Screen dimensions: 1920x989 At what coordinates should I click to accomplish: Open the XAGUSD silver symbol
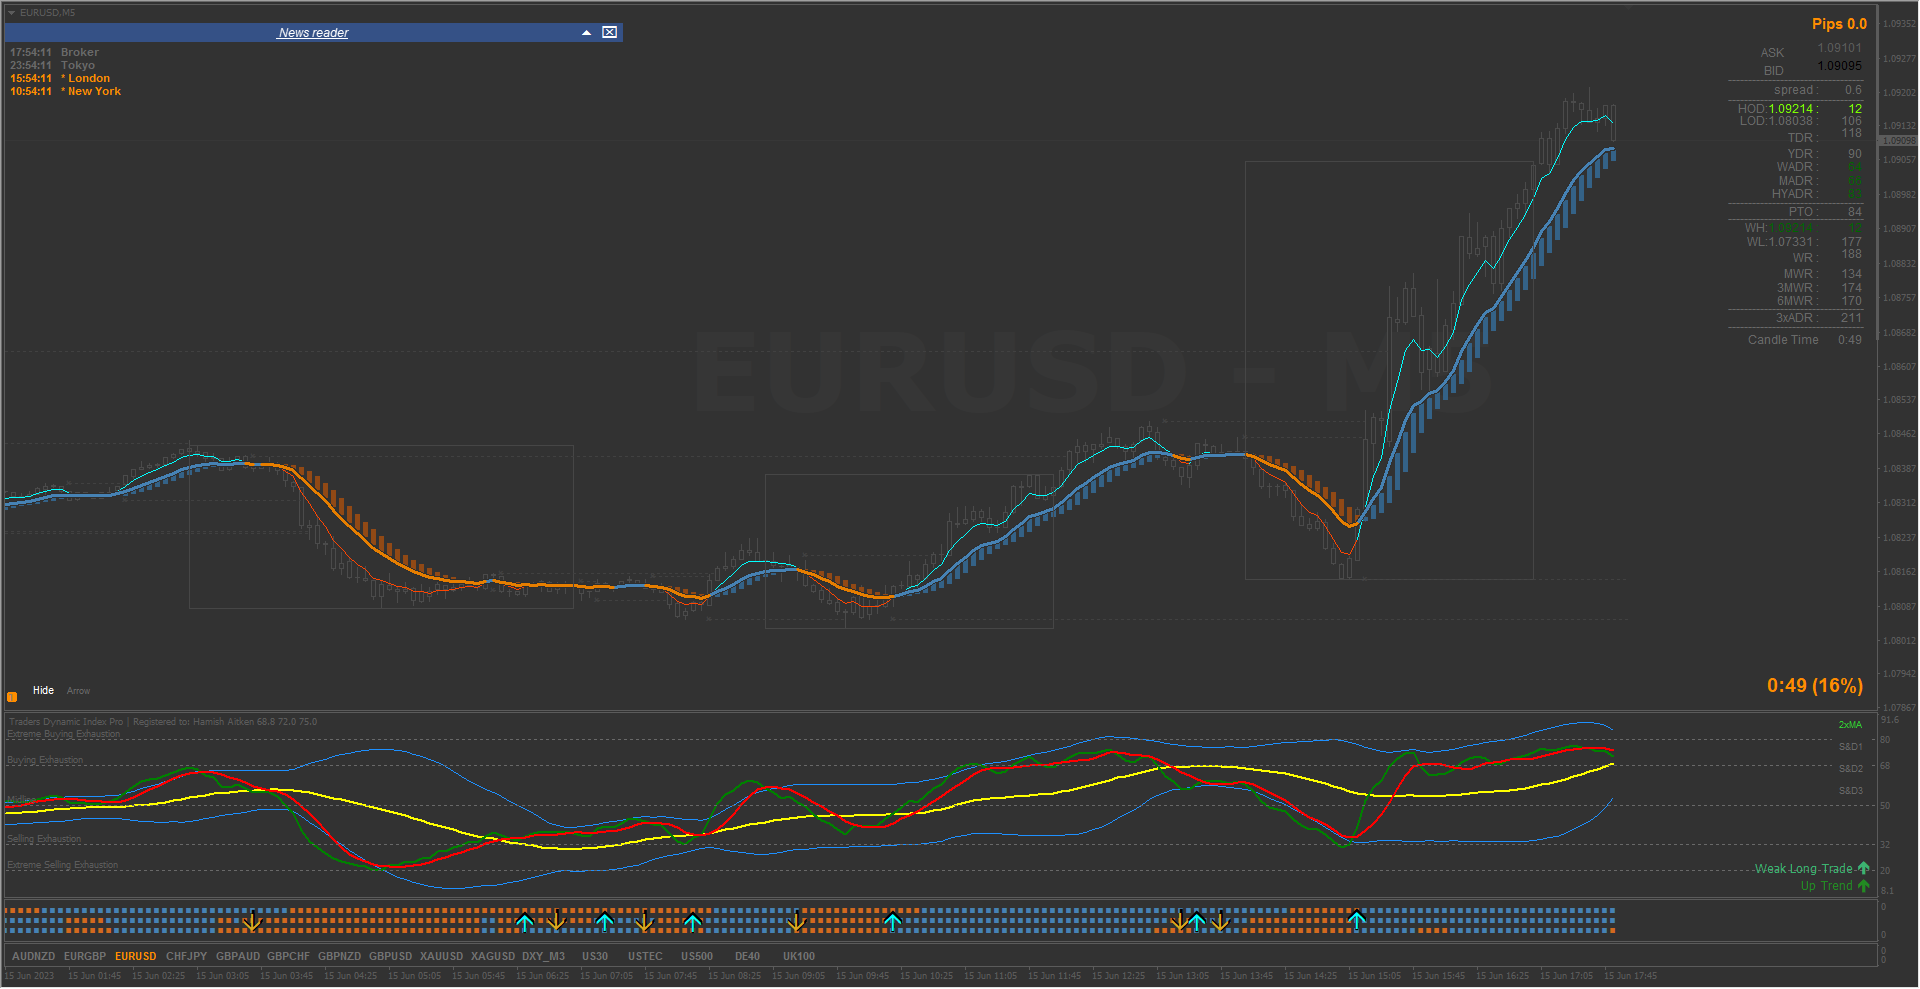(x=493, y=957)
